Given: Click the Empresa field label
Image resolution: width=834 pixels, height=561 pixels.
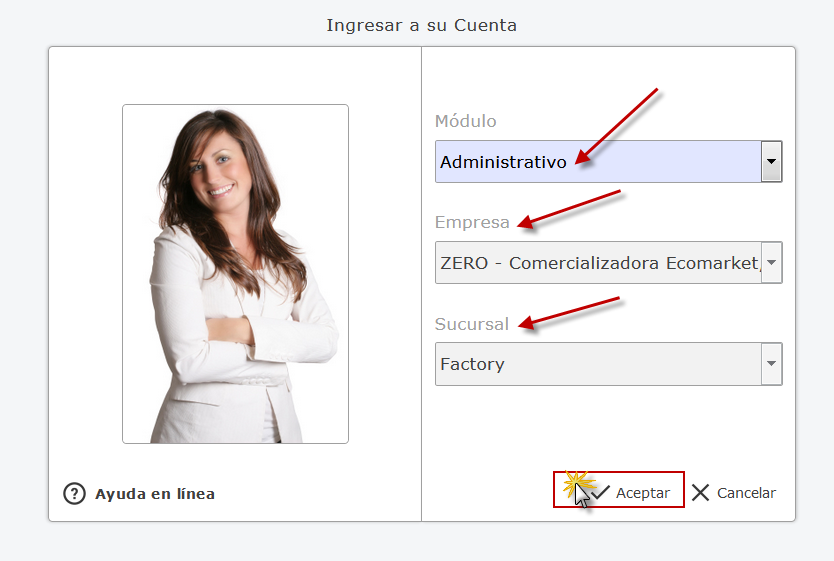Looking at the screenshot, I should click(472, 222).
